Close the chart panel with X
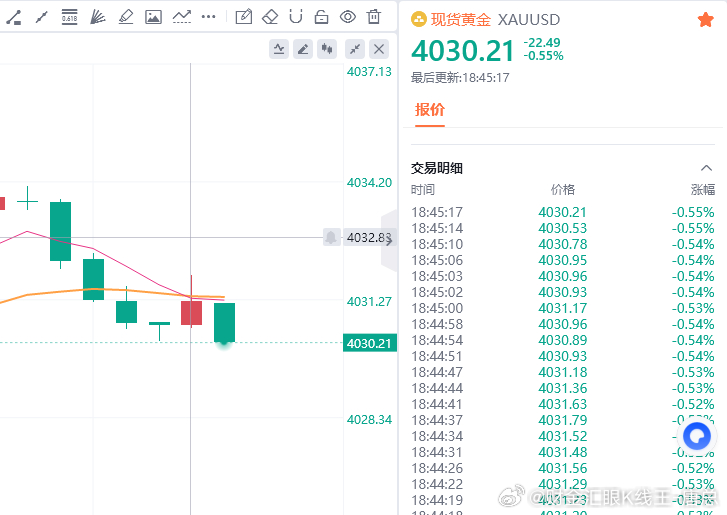This screenshot has height=515, width=727. [379, 49]
